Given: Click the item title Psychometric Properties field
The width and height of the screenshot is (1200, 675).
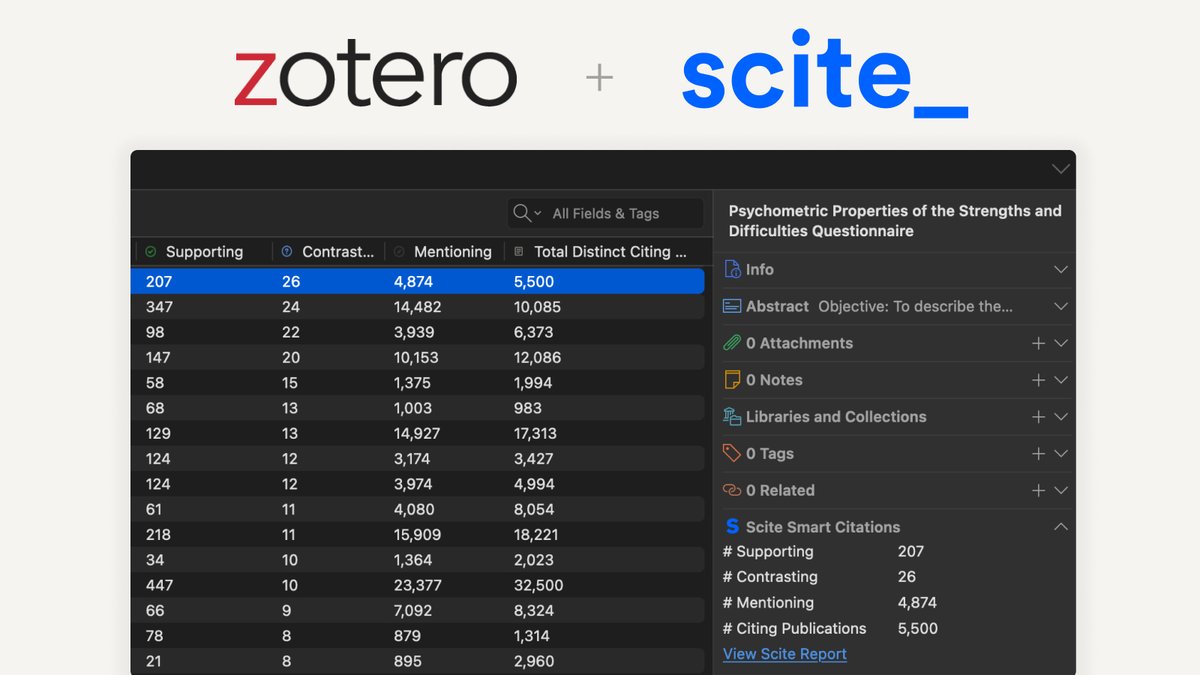Looking at the screenshot, I should pos(895,221).
